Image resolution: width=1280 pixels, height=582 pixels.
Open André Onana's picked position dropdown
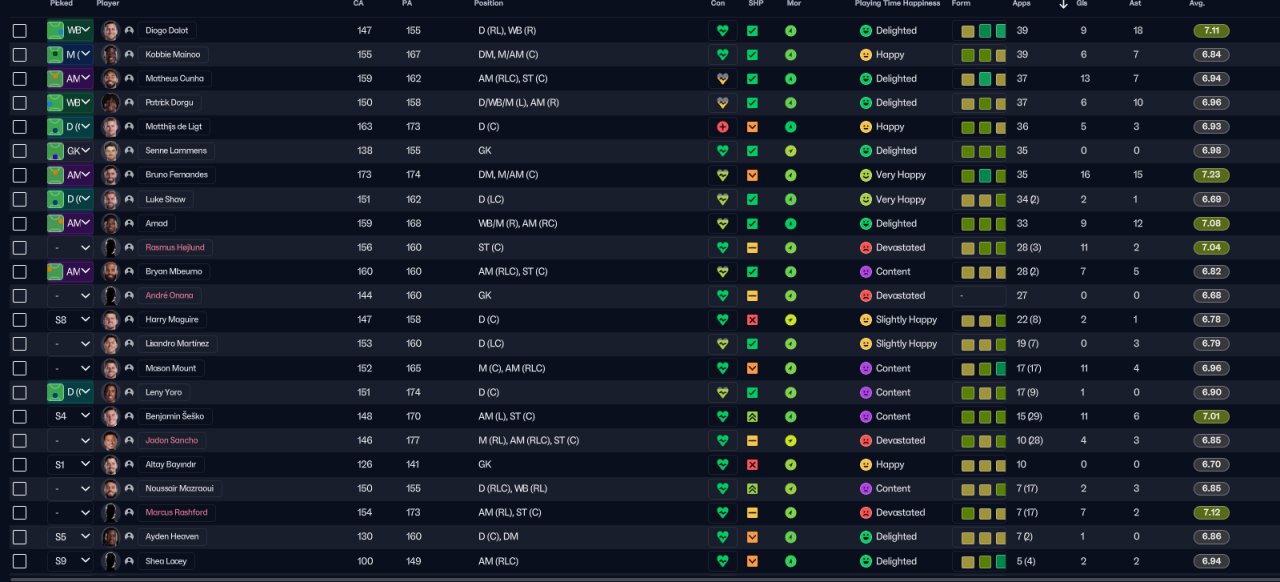[70, 296]
